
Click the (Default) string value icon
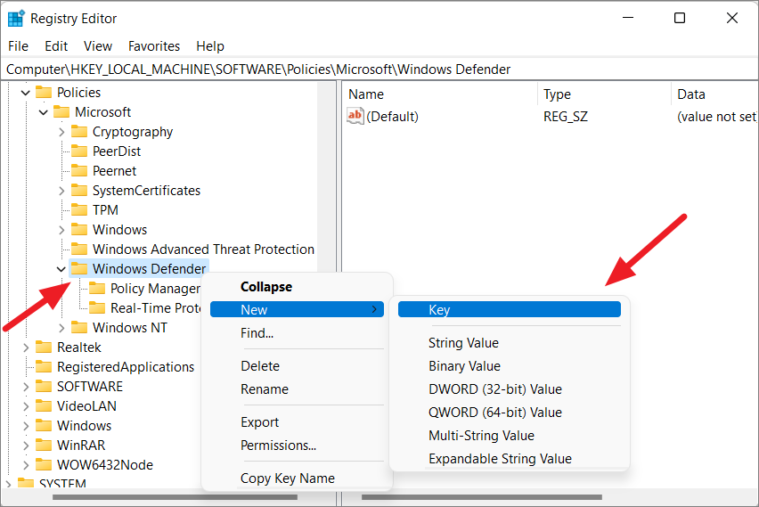pos(355,116)
